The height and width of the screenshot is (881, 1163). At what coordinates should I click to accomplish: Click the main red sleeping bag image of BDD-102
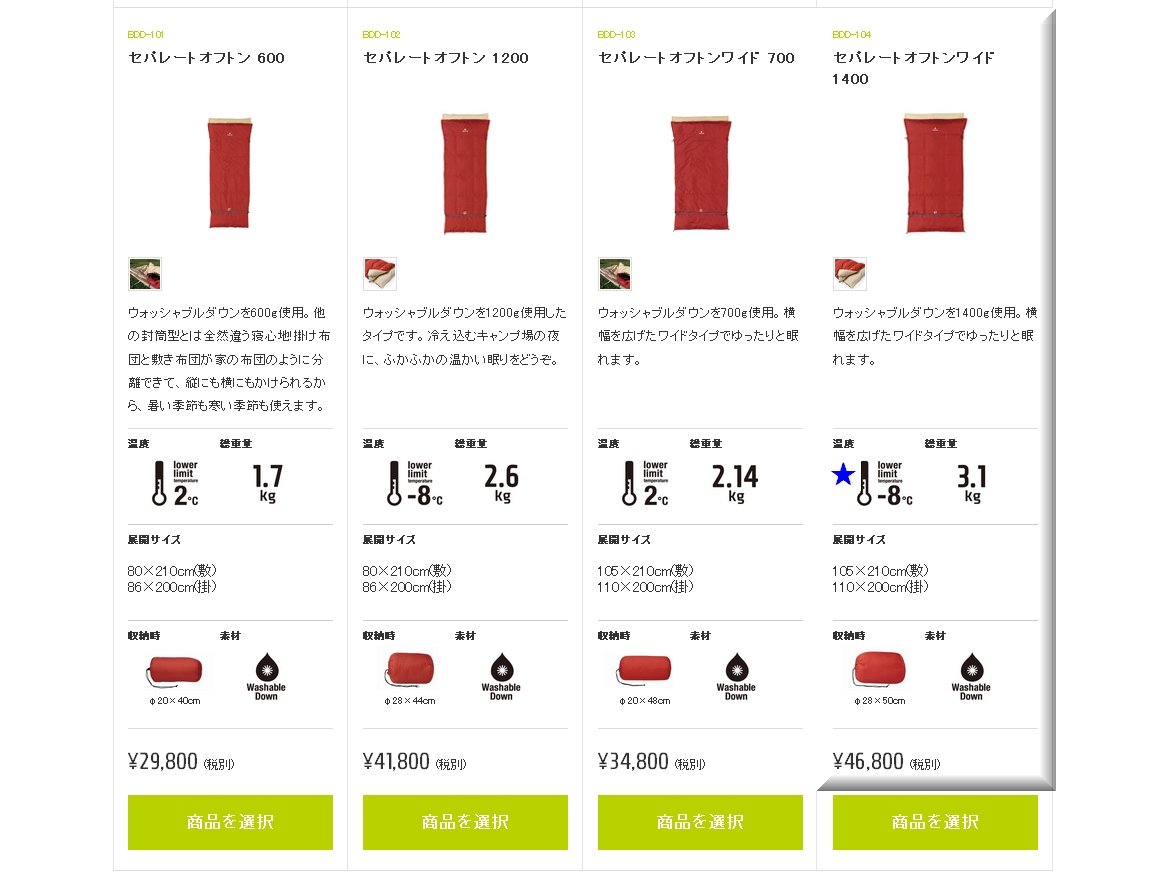(465, 173)
